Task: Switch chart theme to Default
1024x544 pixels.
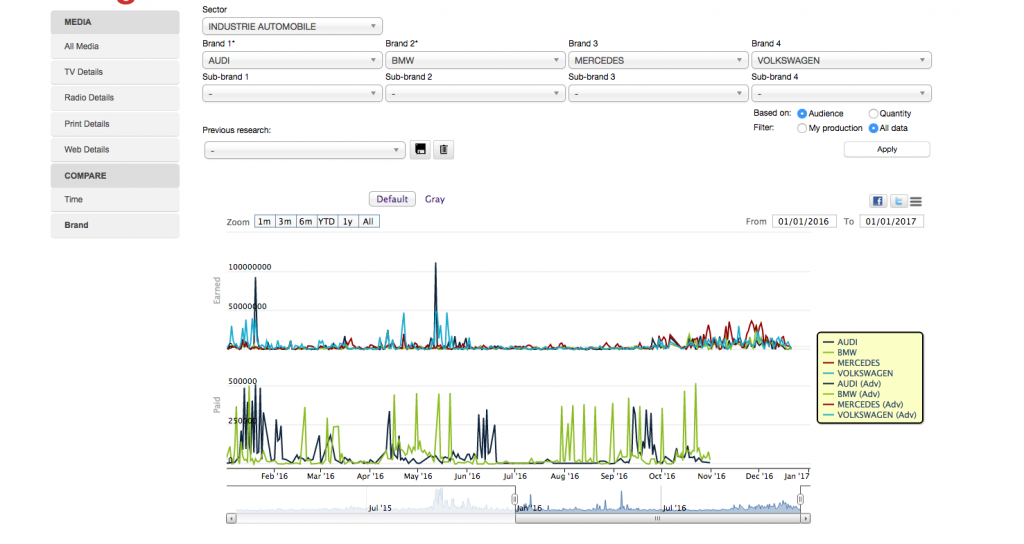Action: coord(392,199)
